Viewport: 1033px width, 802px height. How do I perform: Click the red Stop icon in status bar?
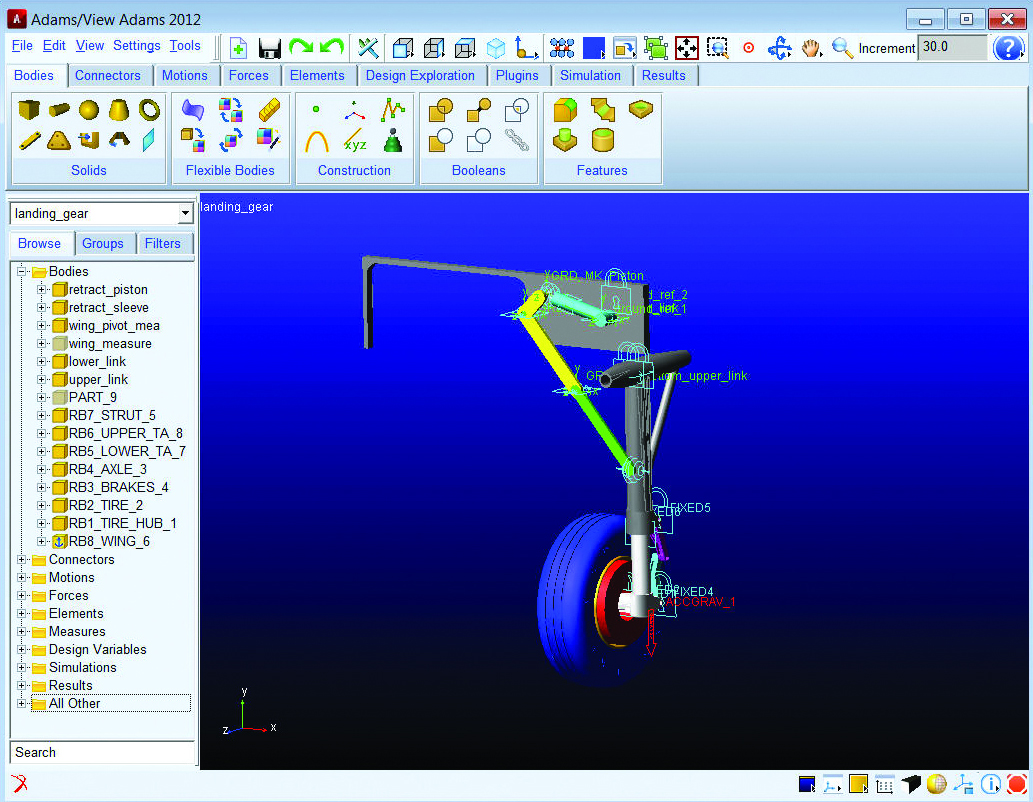[1017, 784]
